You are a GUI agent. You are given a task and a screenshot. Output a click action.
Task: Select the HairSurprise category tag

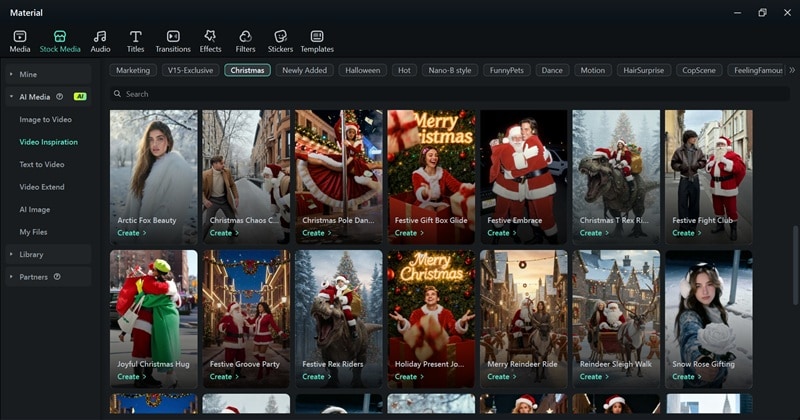643,70
